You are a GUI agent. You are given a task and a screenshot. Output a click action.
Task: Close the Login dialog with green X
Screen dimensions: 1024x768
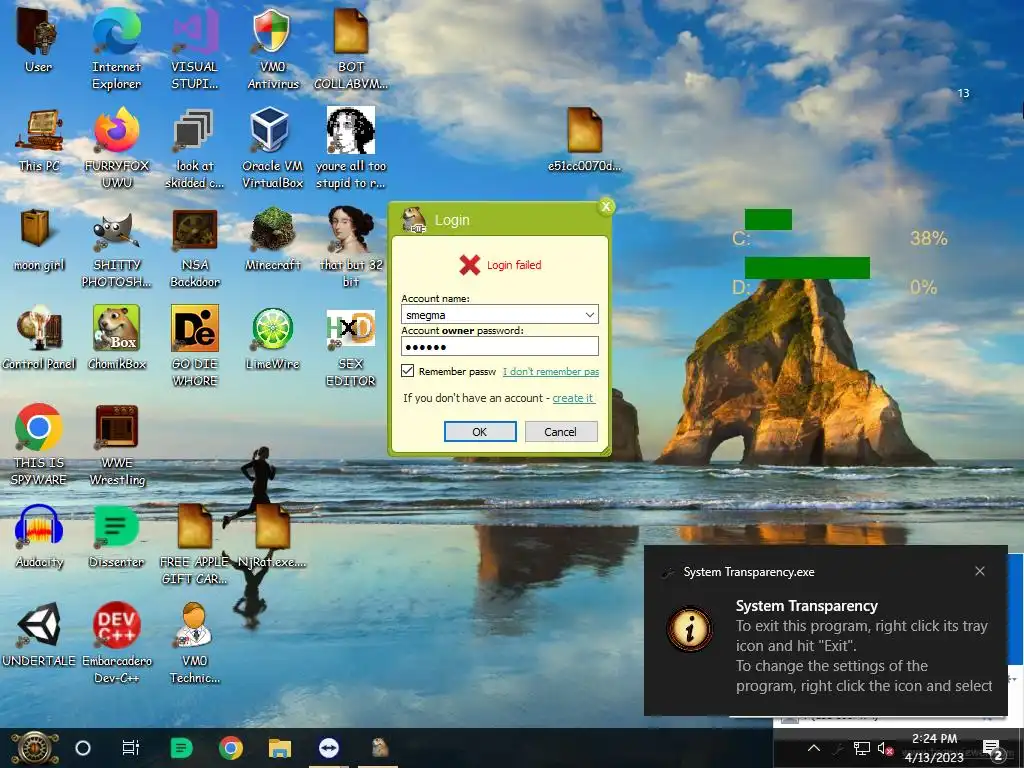605,206
